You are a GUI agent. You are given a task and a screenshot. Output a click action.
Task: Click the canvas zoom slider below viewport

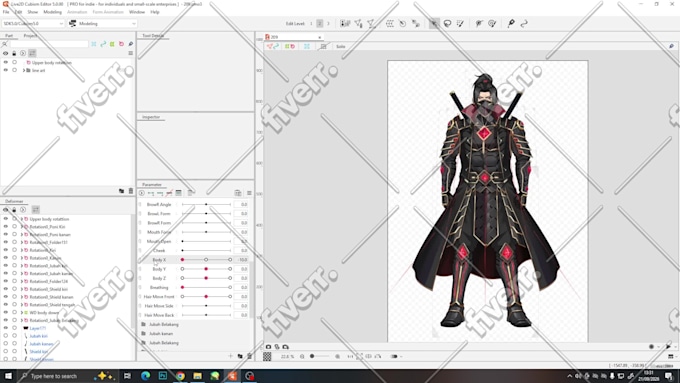click(320, 357)
